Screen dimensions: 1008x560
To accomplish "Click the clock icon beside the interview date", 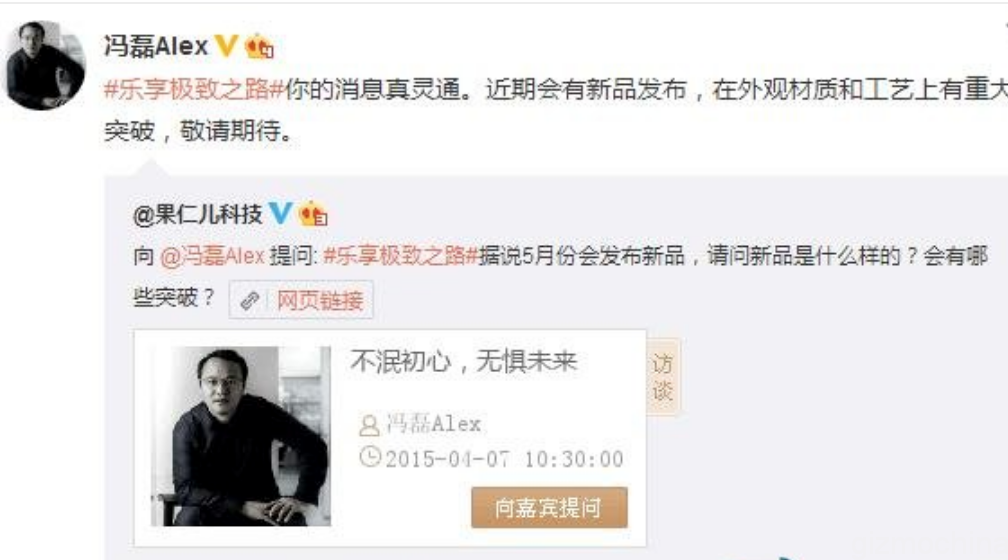I will pos(370,457).
